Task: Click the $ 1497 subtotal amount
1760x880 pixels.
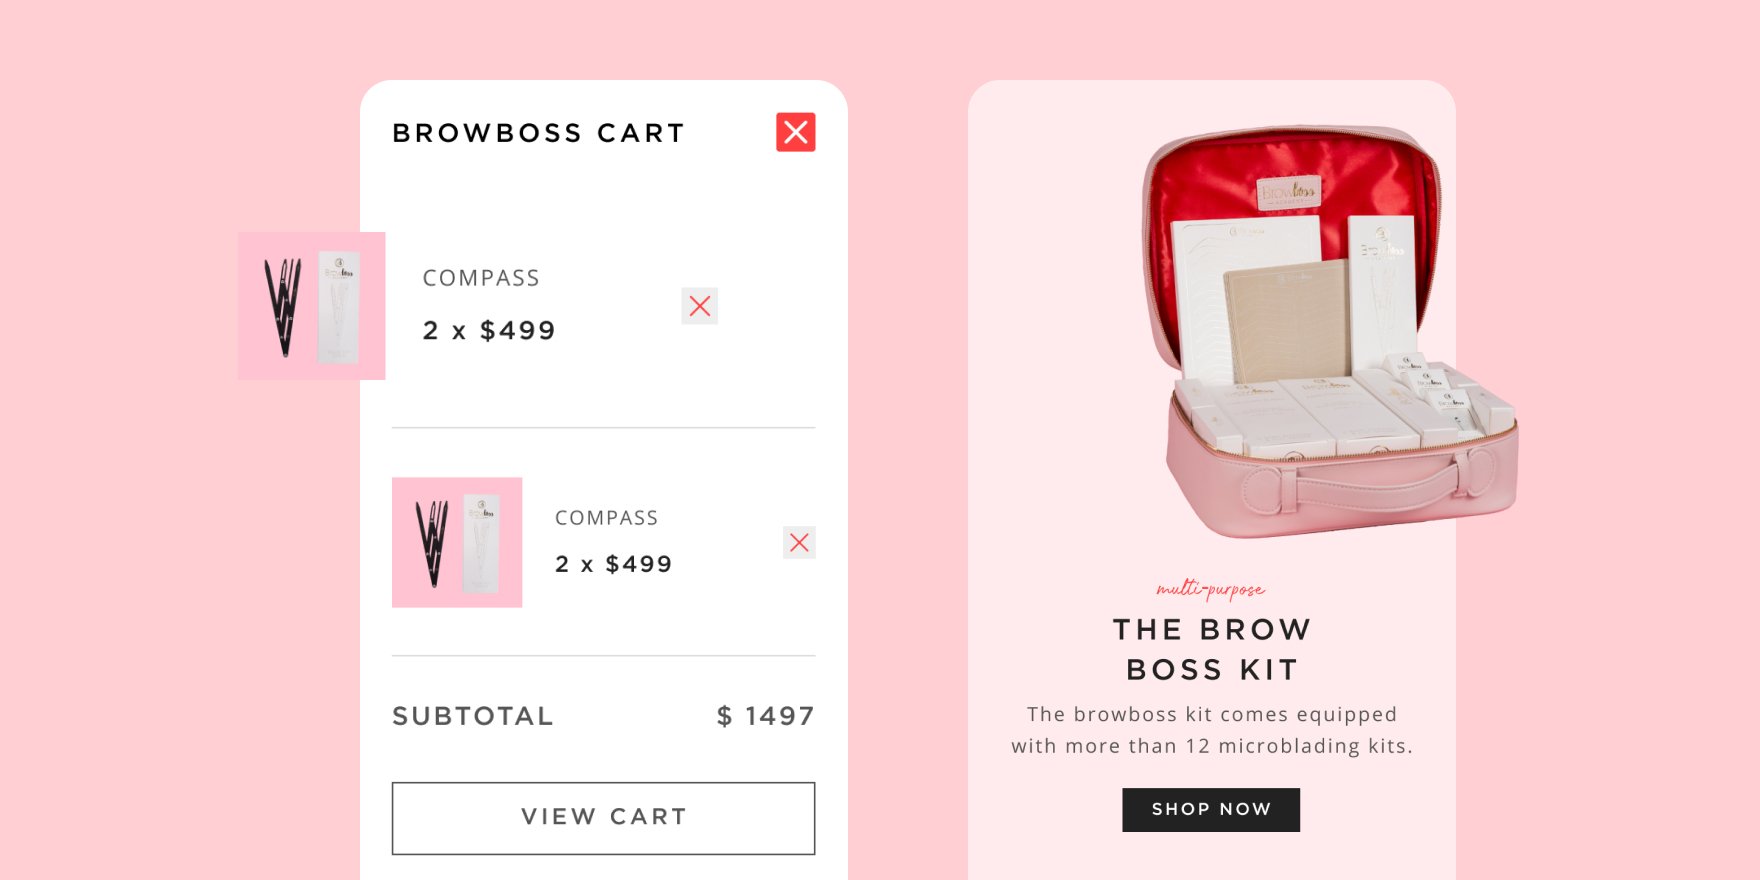Action: tap(766, 716)
